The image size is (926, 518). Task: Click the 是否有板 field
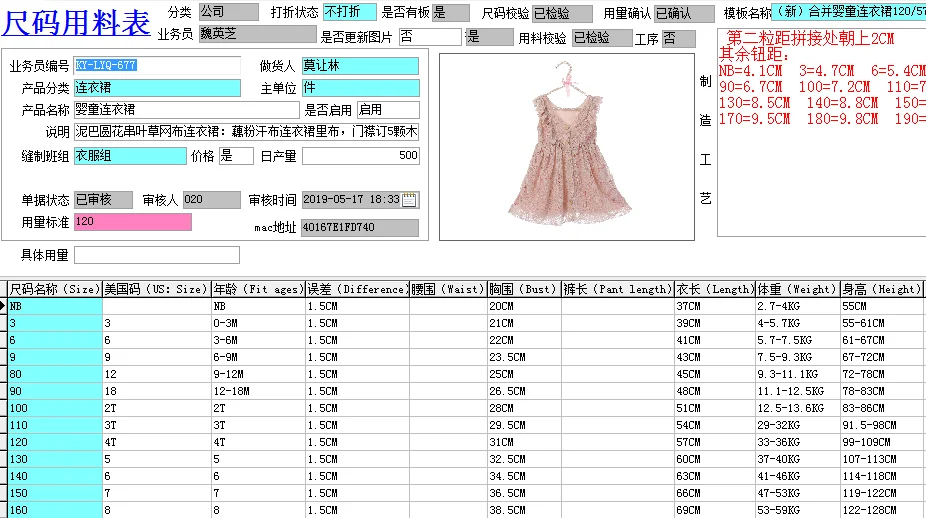pyautogui.click(x=451, y=12)
